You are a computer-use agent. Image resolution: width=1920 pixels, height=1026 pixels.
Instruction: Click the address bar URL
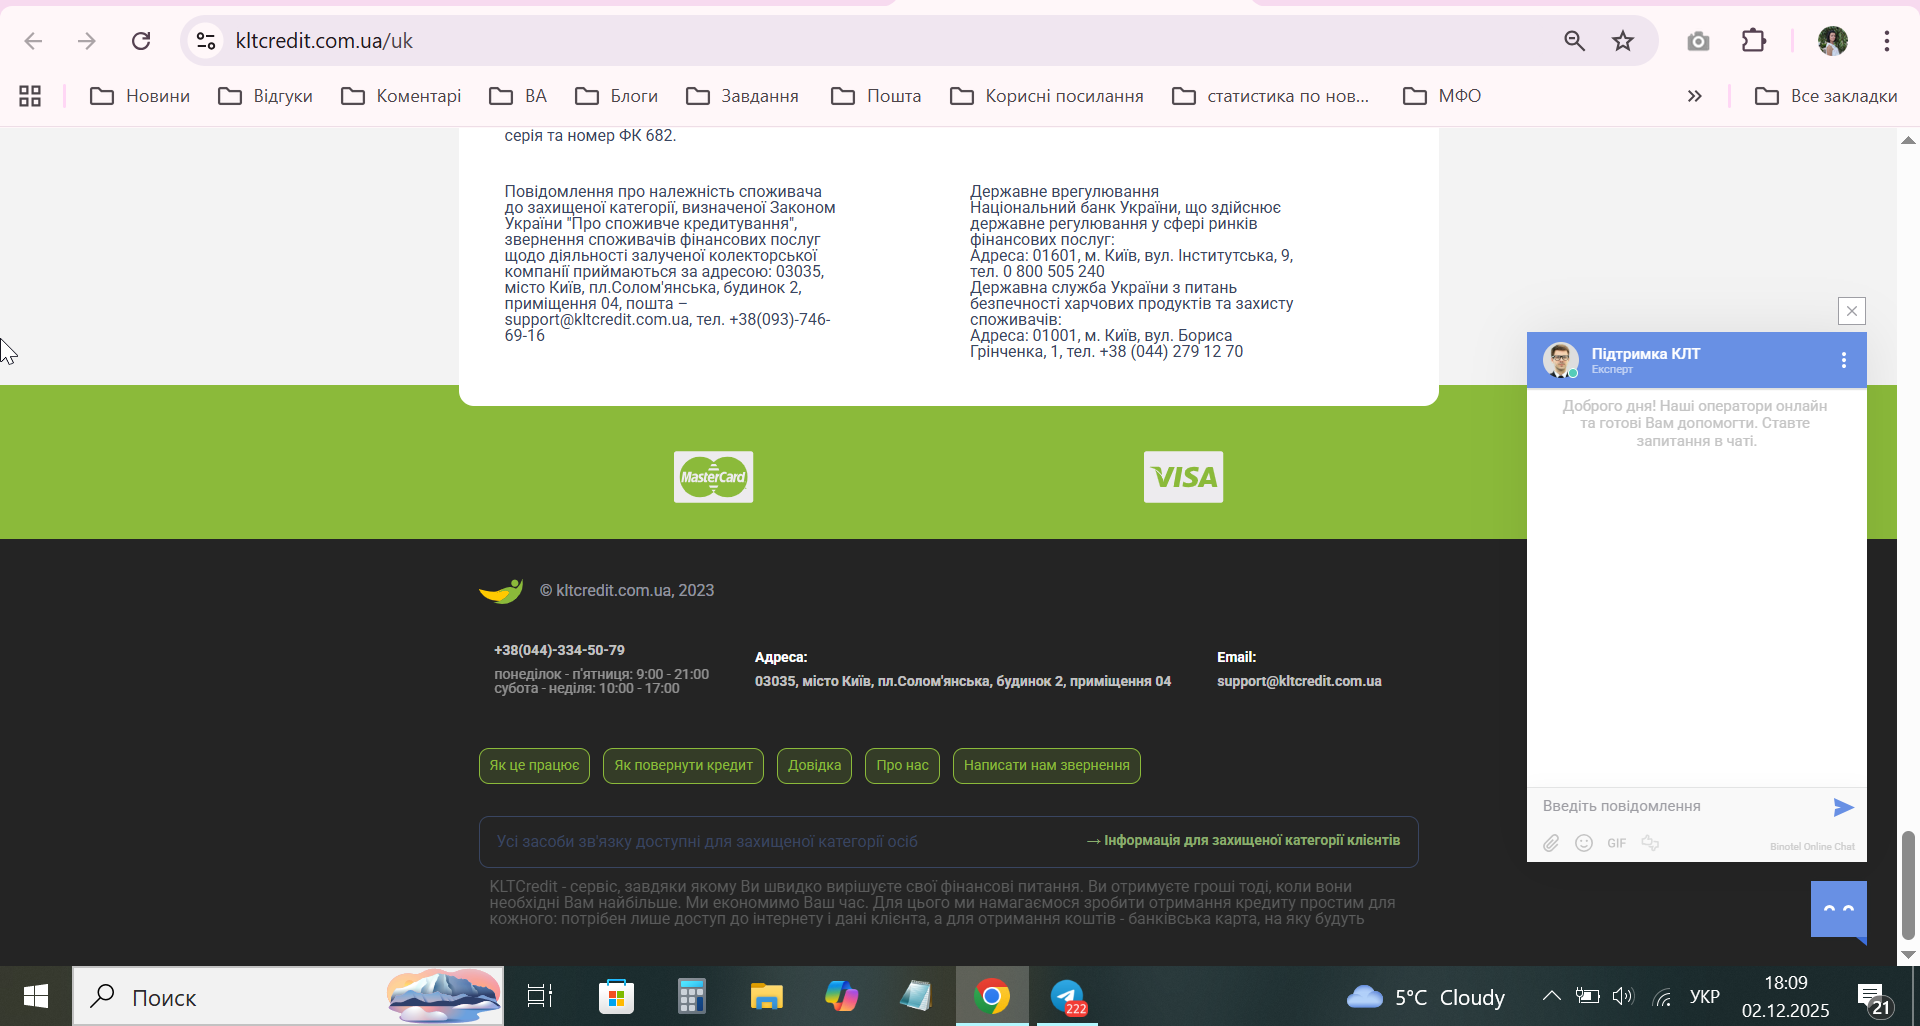[x=324, y=41]
